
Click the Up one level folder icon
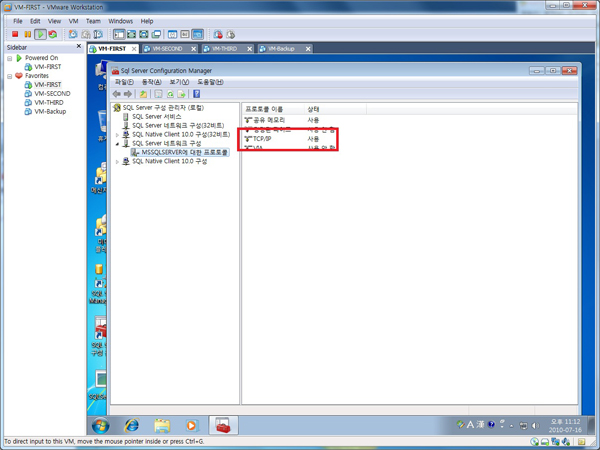tap(143, 94)
